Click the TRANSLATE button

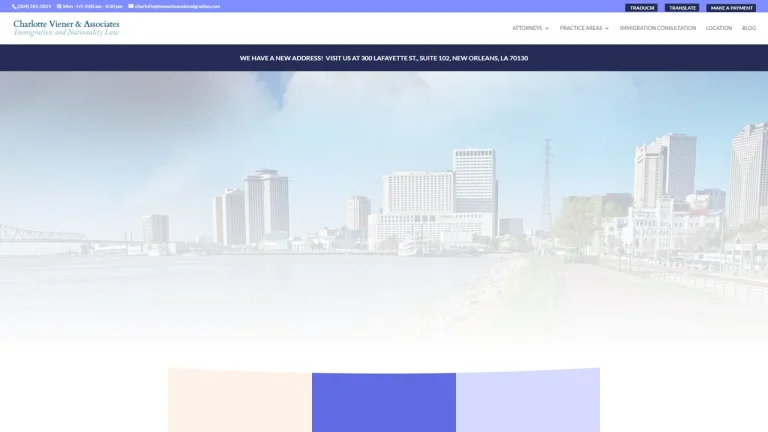[682, 8]
